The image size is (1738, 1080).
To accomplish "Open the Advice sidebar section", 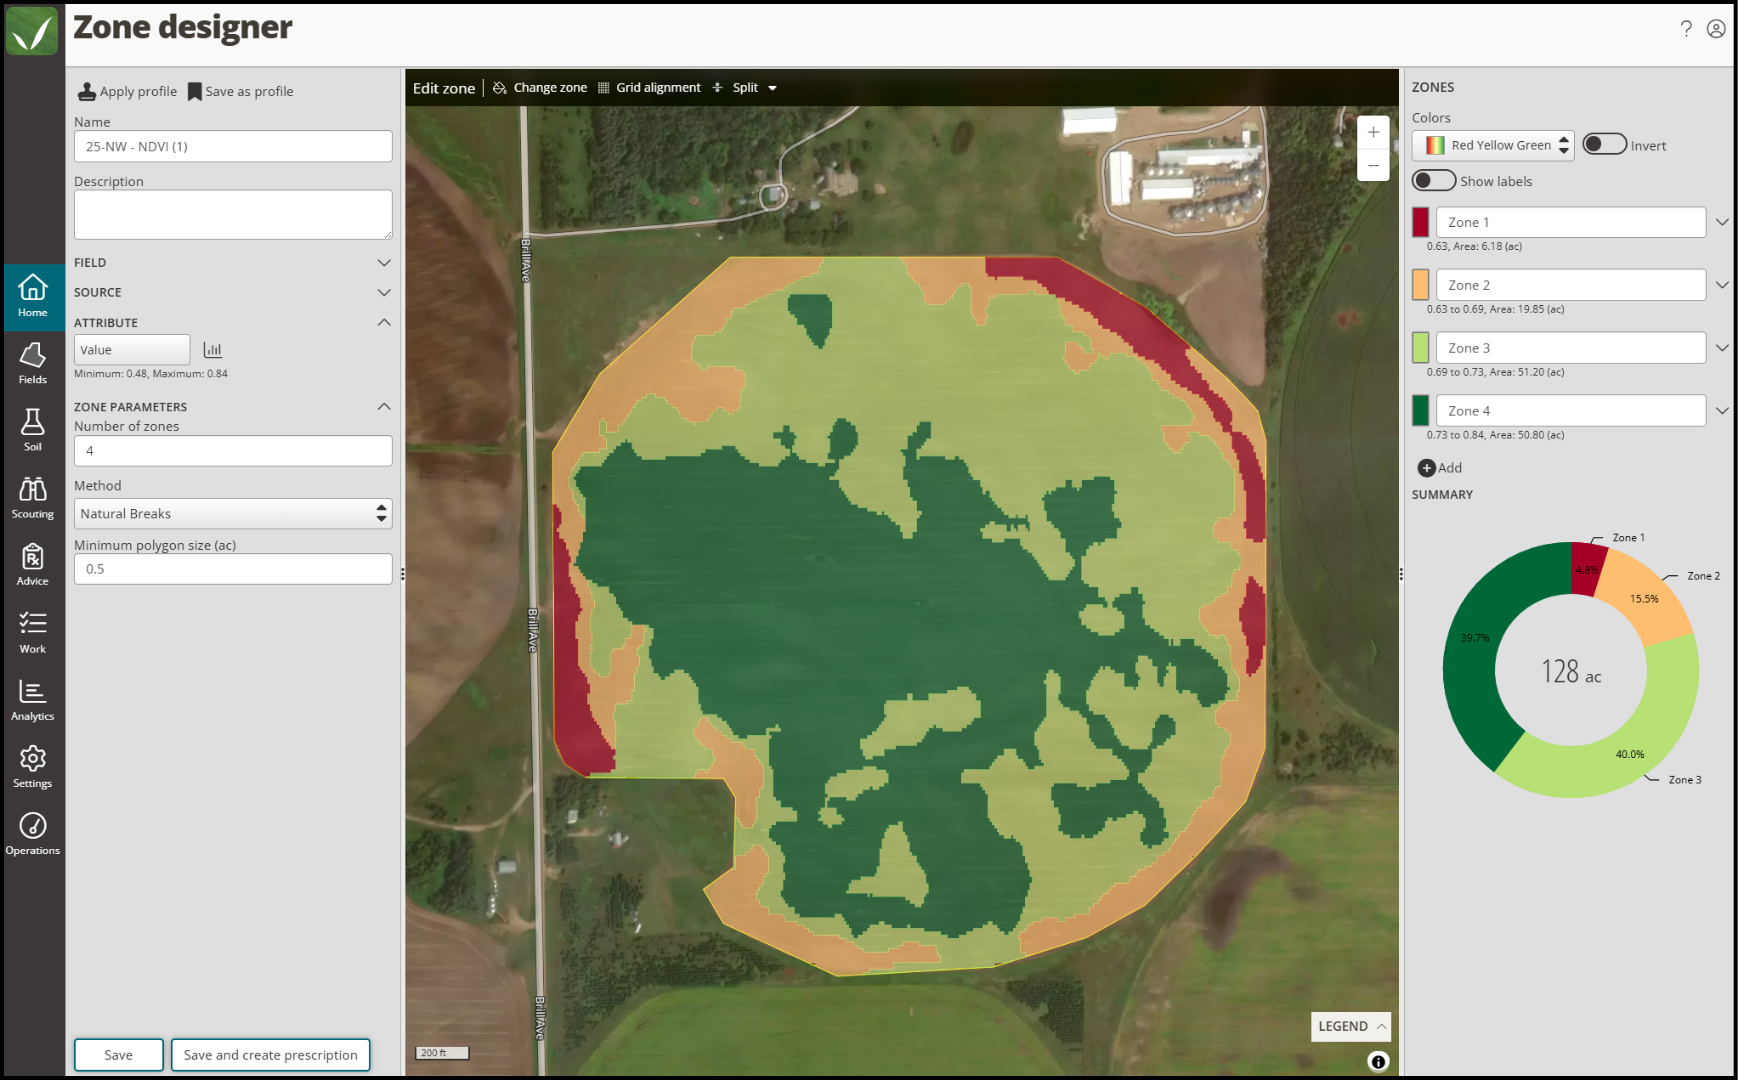I will [x=33, y=565].
